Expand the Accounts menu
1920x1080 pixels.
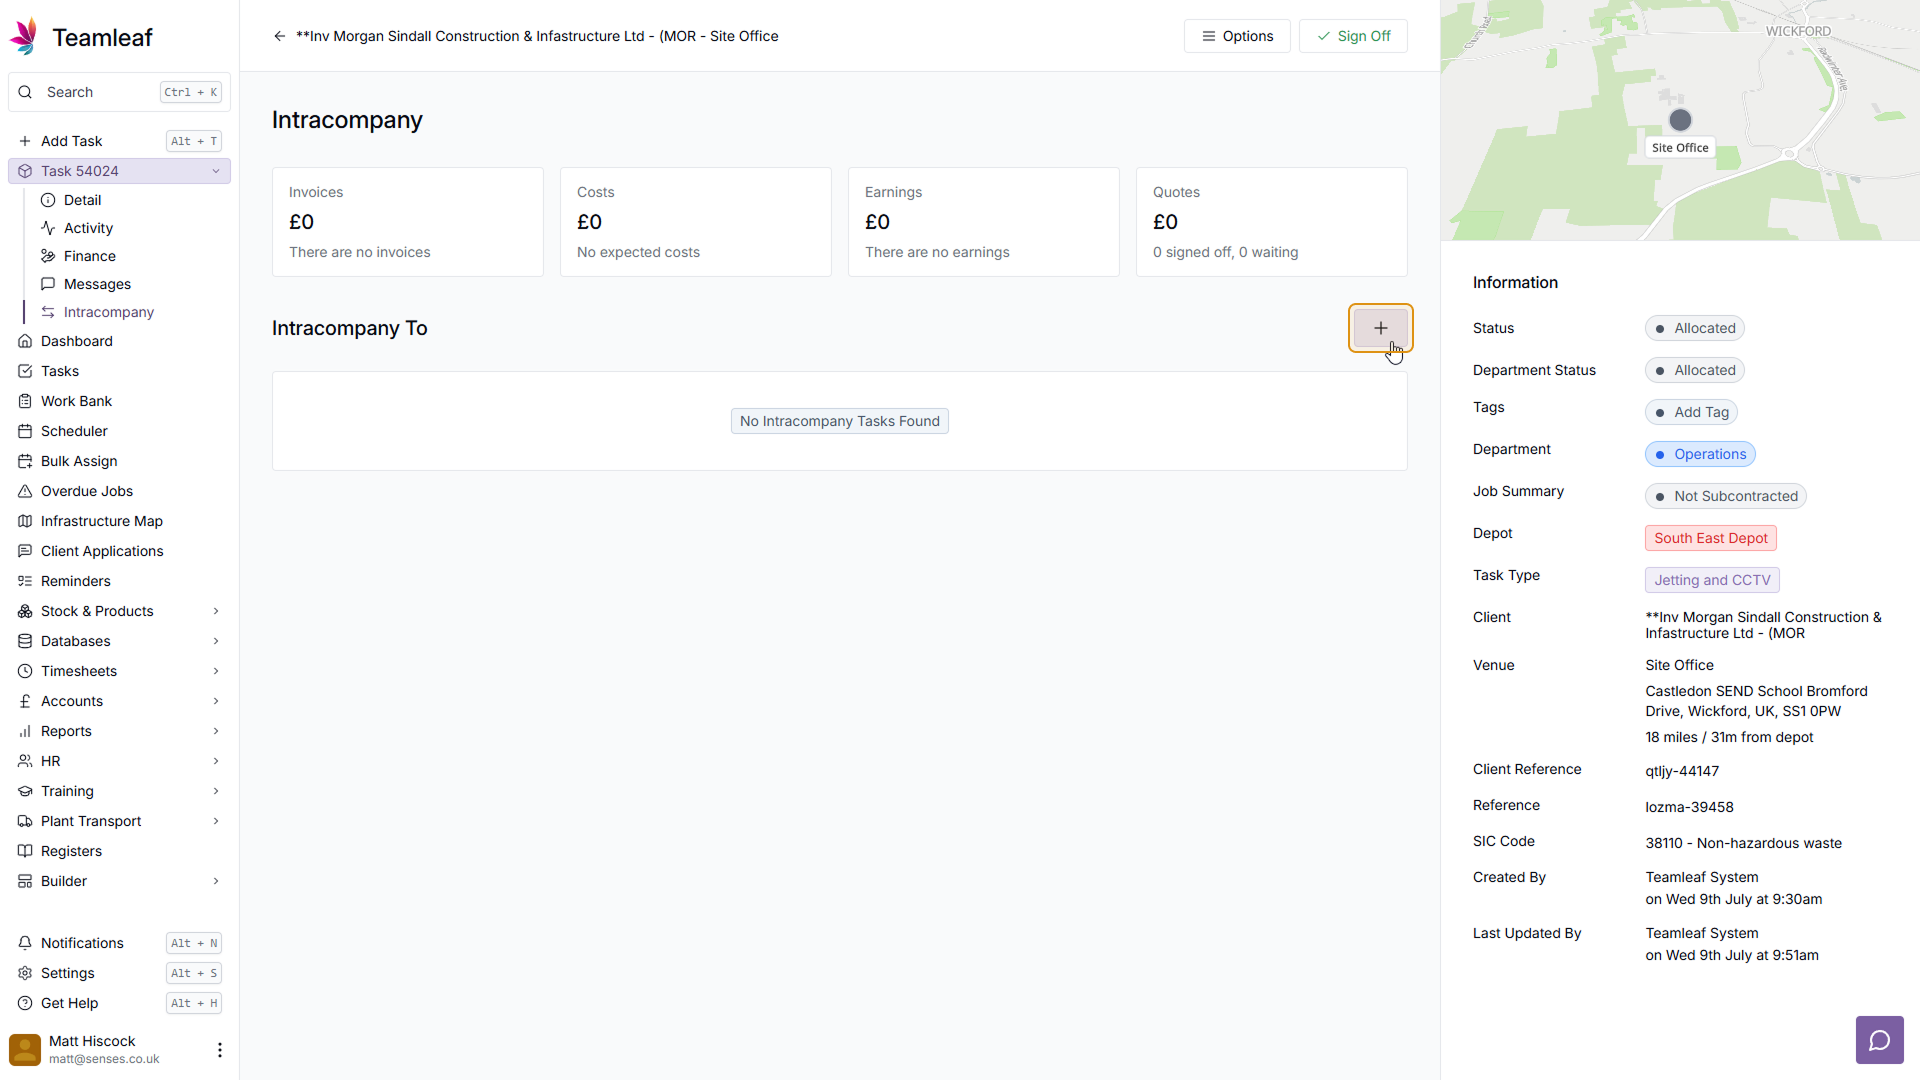(x=215, y=701)
